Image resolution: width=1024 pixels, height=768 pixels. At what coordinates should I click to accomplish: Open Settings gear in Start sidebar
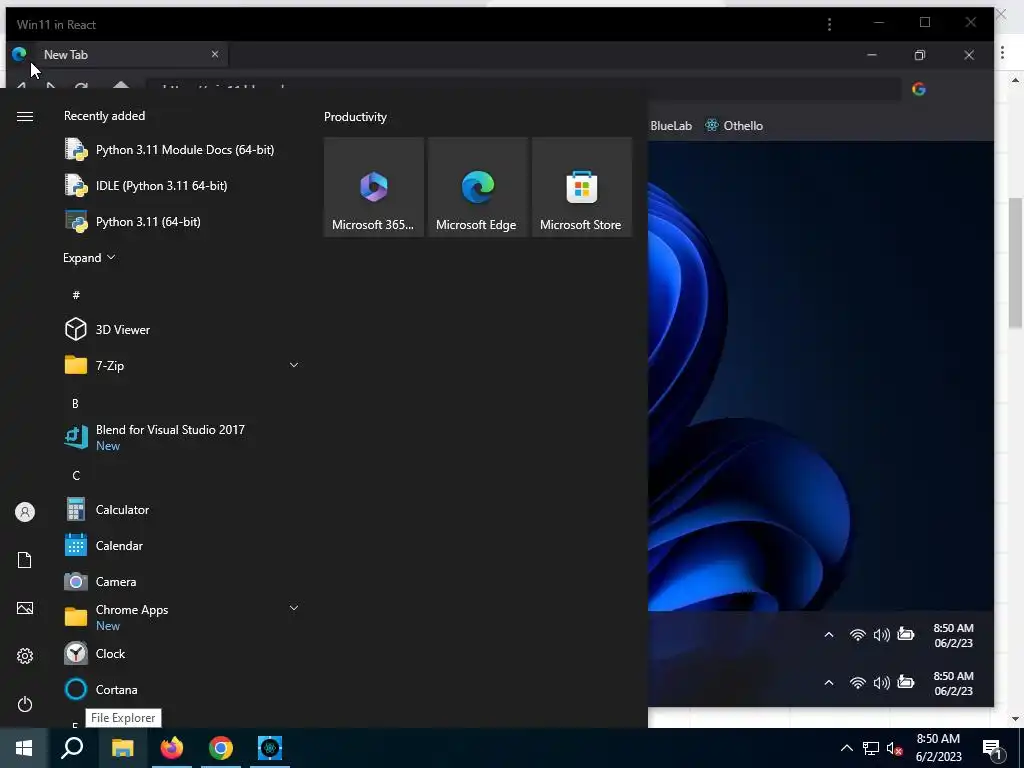[x=25, y=656]
